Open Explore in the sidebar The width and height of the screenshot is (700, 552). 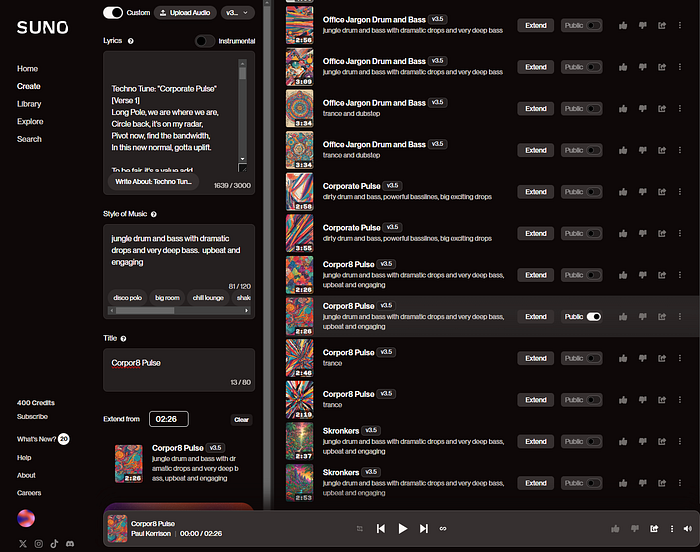click(30, 121)
